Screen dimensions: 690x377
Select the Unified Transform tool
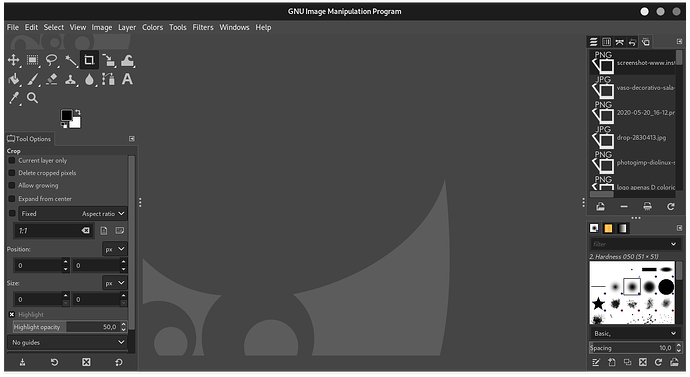[x=108, y=60]
